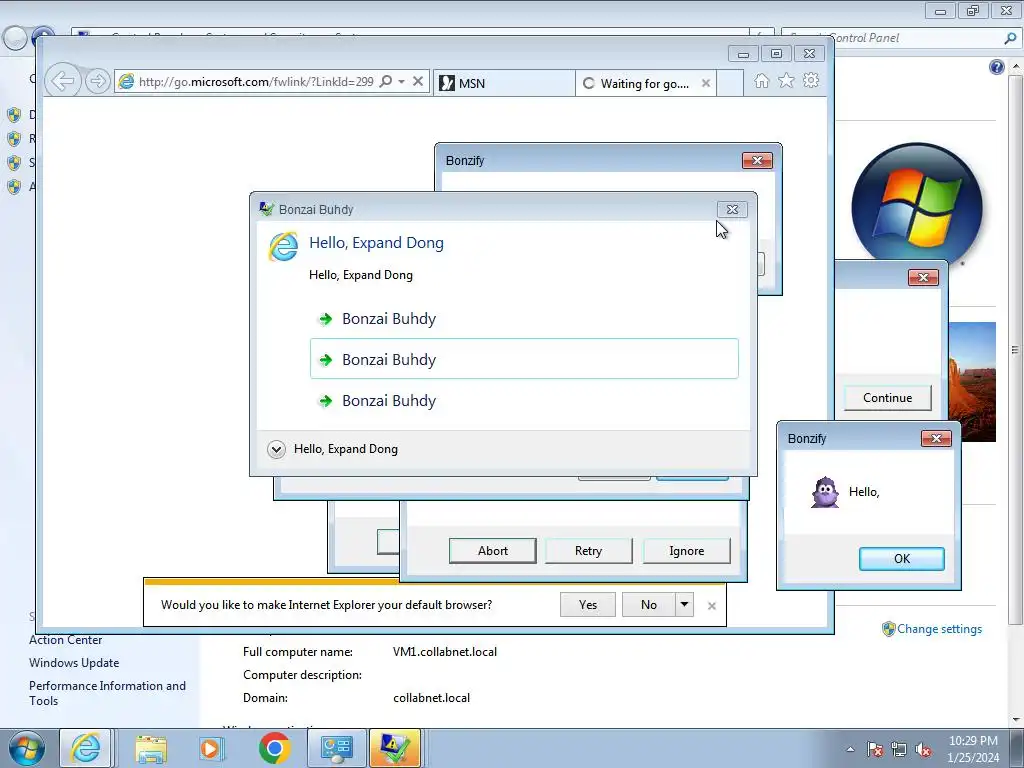Open Windows Media Player taskbar icon
The image size is (1024, 768).
211,748
